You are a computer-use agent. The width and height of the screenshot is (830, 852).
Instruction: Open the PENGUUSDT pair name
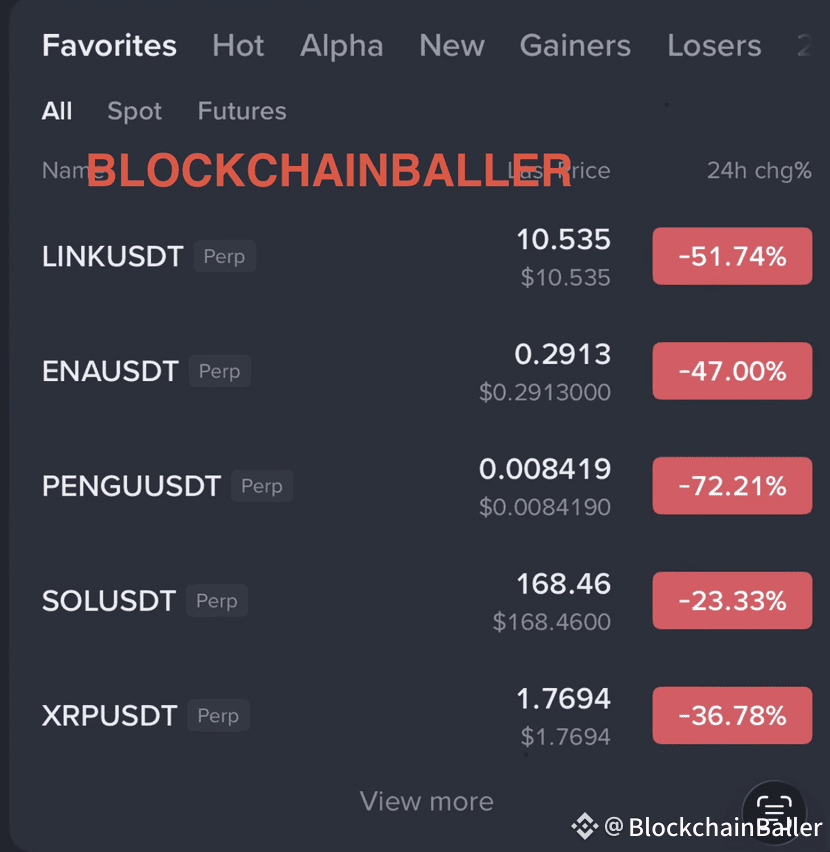coord(131,487)
